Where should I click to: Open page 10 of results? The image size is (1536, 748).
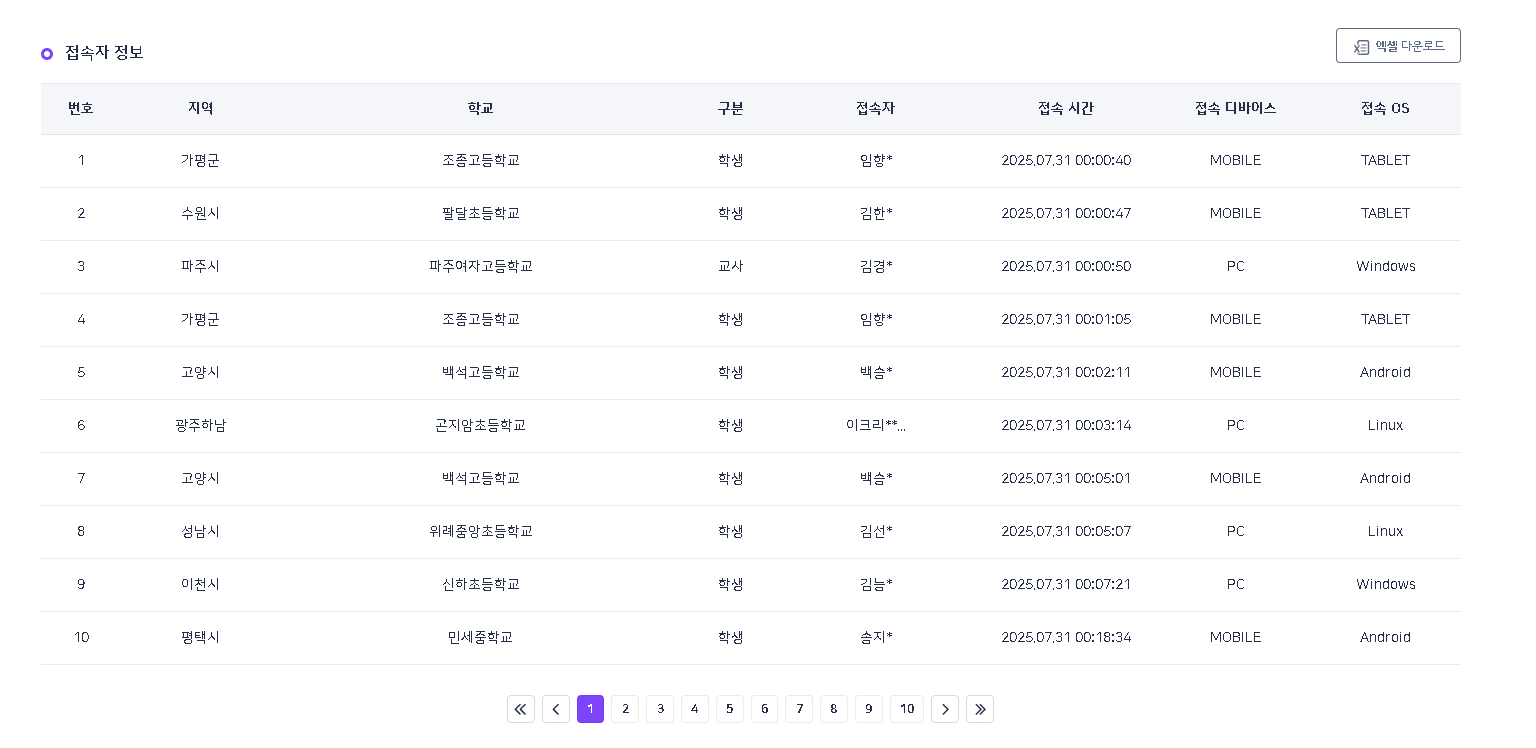click(x=906, y=709)
